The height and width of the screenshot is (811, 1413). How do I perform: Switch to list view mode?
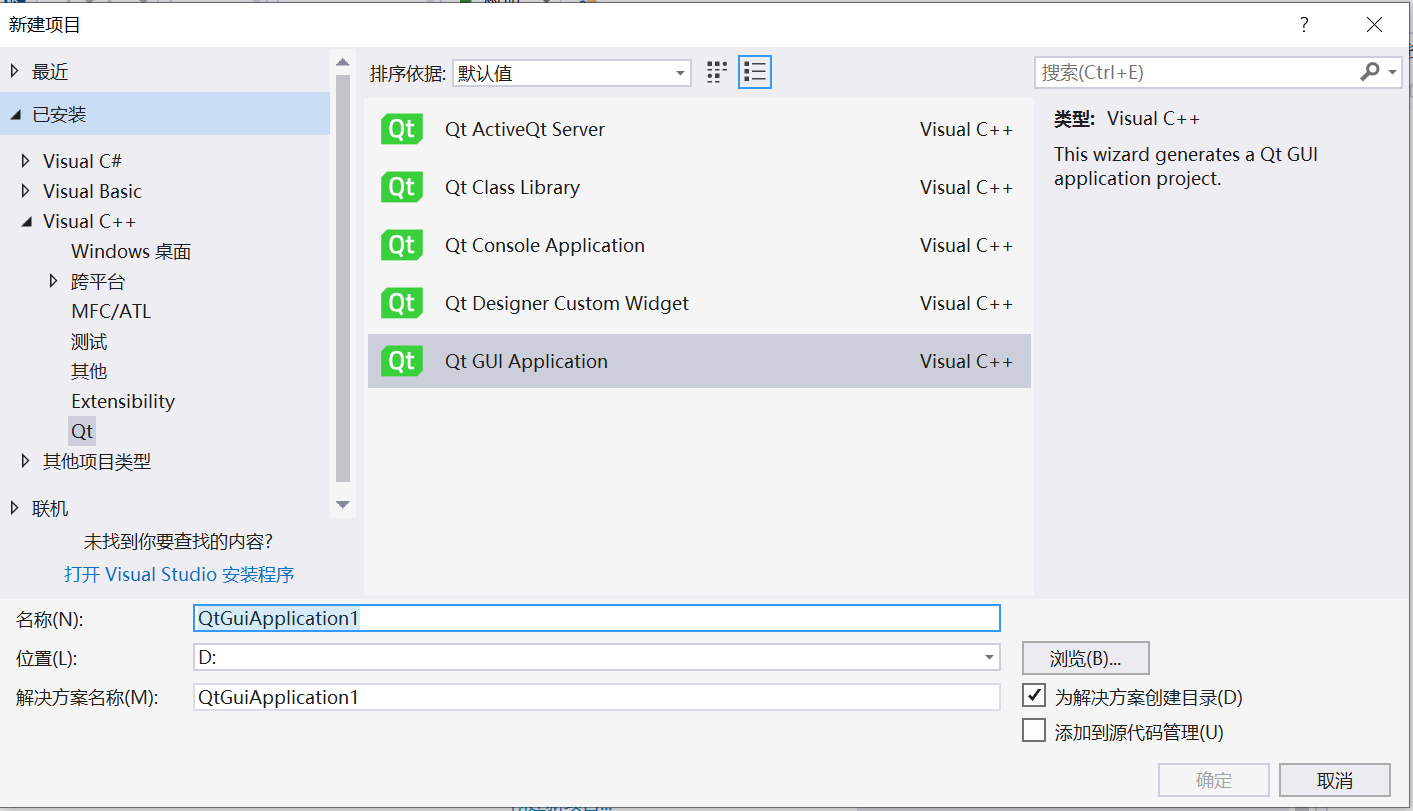pyautogui.click(x=754, y=71)
